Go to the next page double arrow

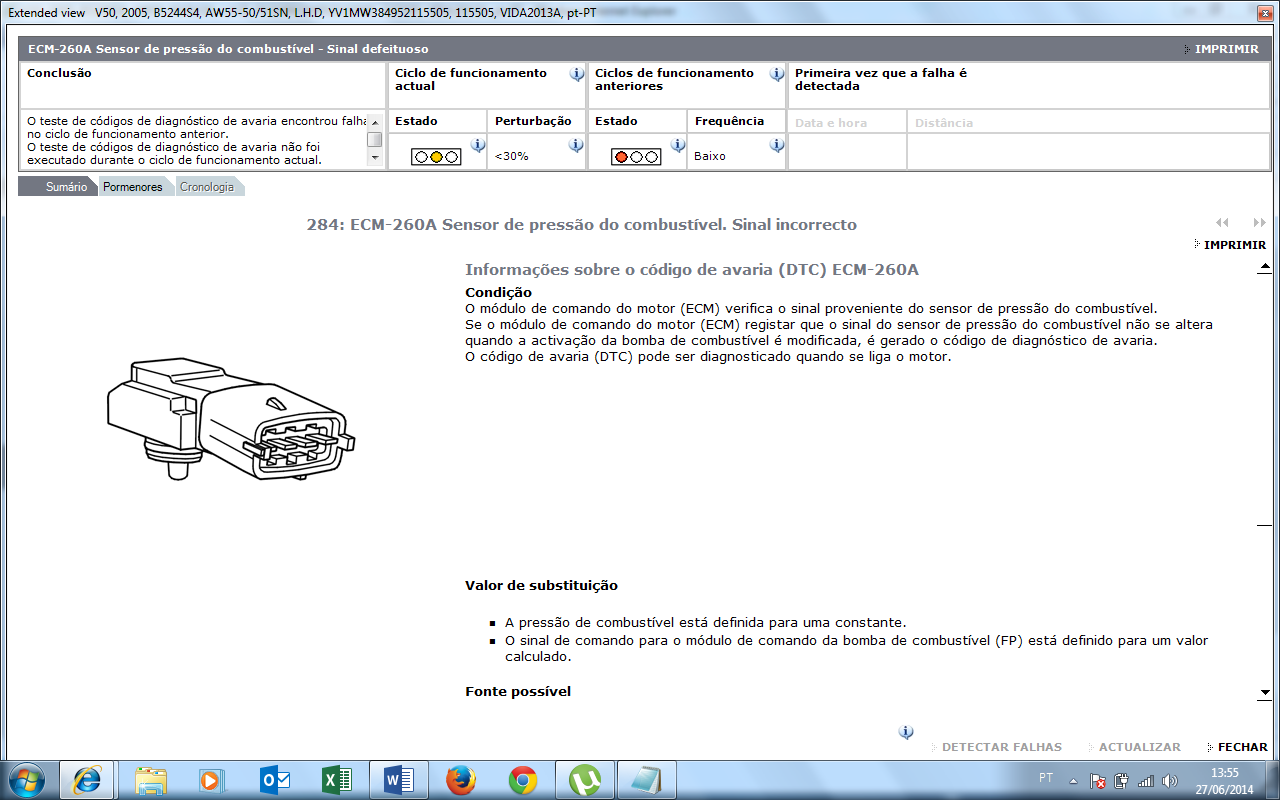[x=1259, y=223]
